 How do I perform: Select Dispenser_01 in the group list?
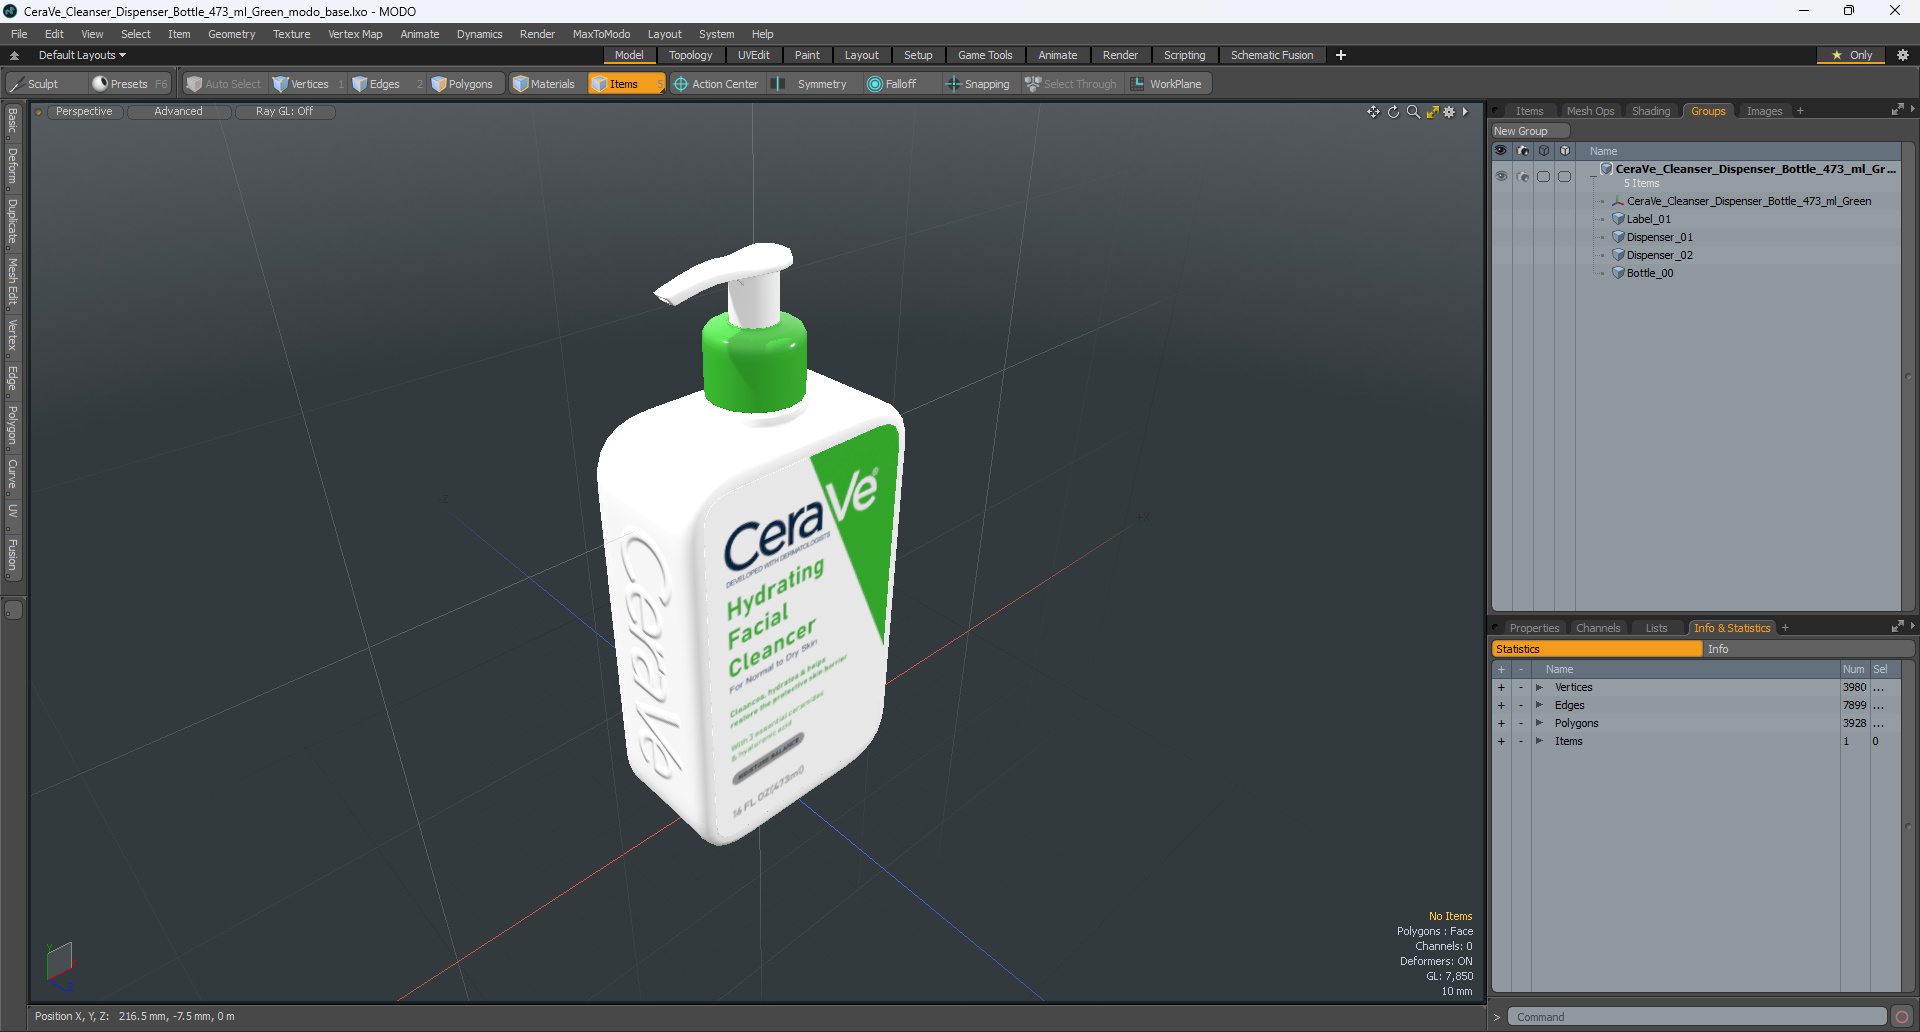click(1659, 237)
